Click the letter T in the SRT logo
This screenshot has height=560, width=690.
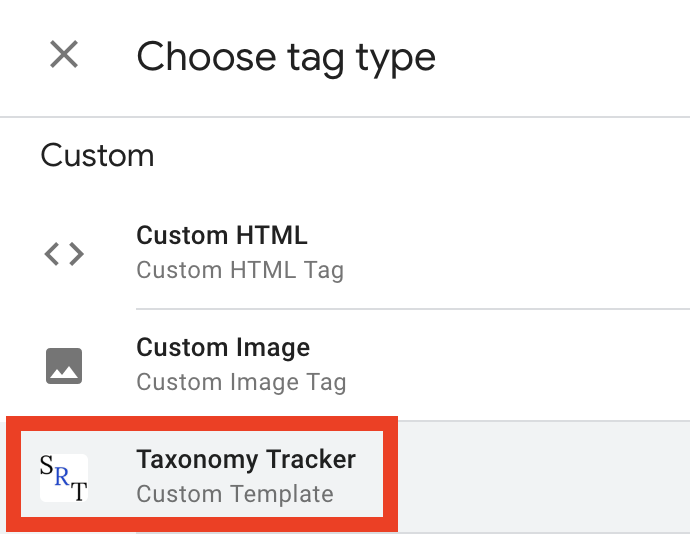click(79, 489)
